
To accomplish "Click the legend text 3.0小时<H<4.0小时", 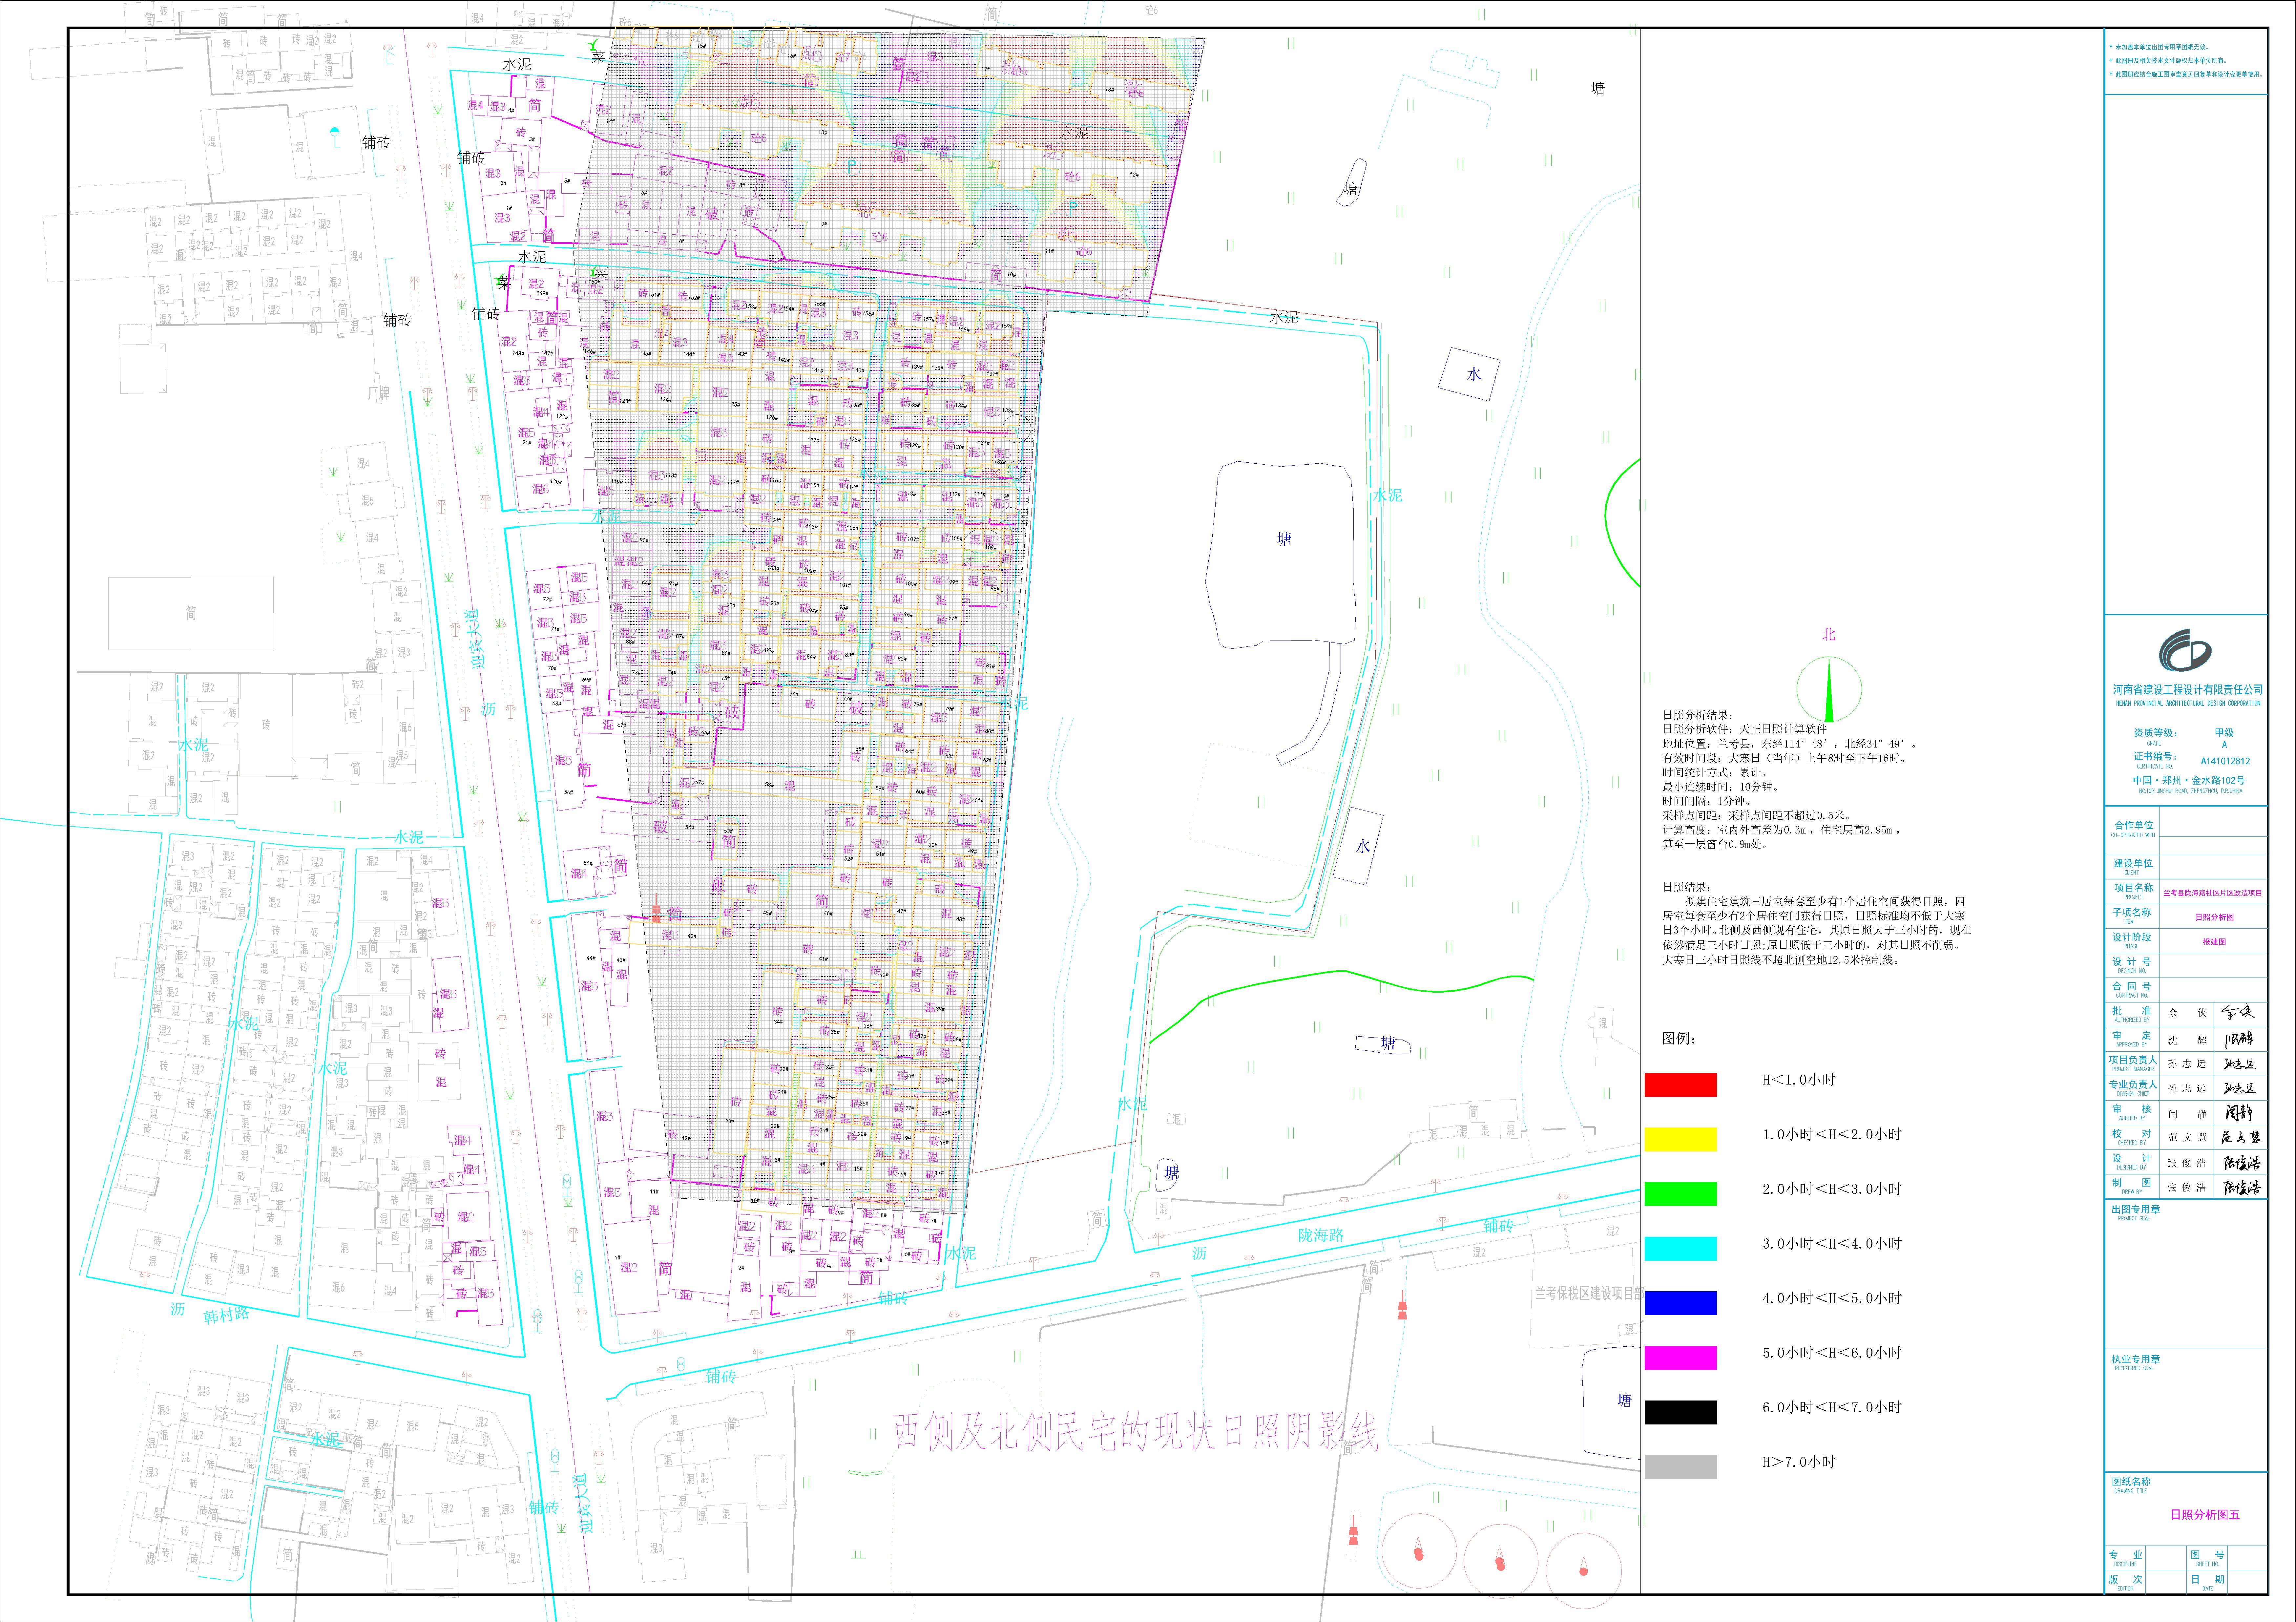I will point(1832,1244).
